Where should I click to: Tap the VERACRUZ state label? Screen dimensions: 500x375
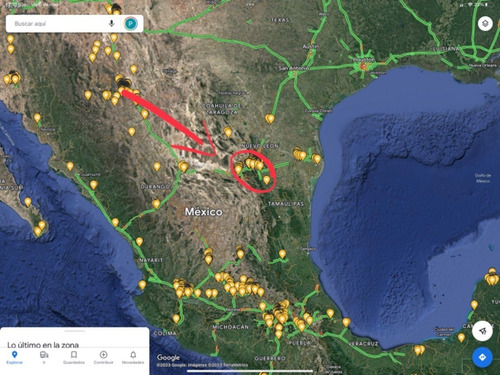click(364, 343)
